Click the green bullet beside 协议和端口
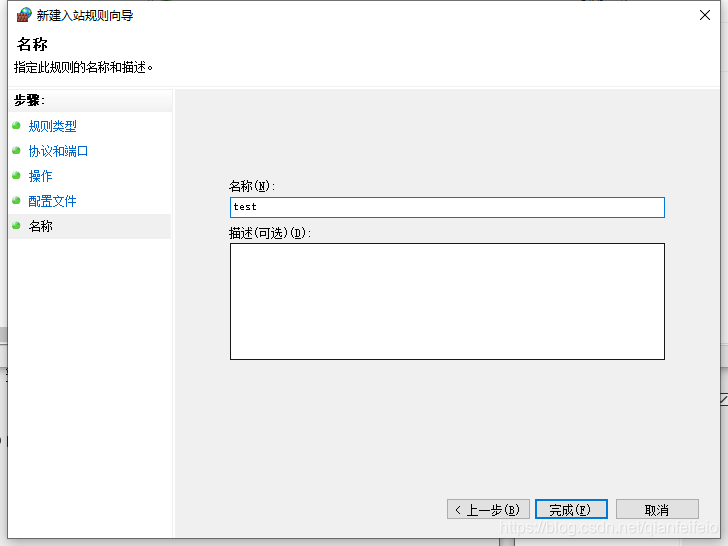728x546 pixels. click(16, 150)
